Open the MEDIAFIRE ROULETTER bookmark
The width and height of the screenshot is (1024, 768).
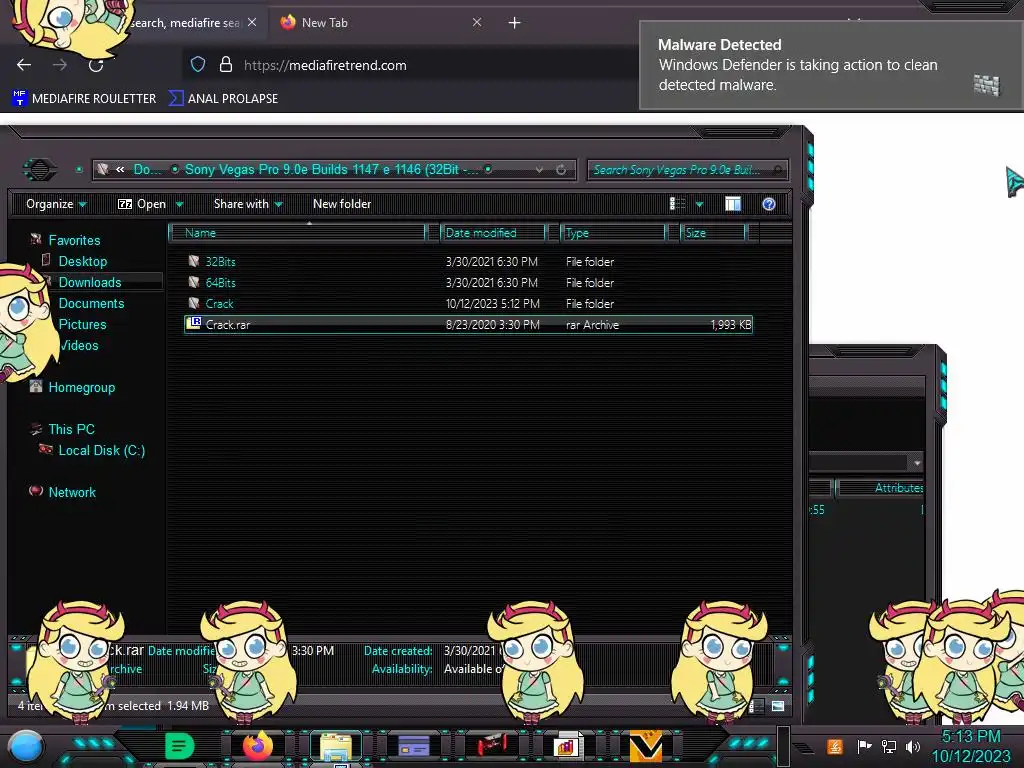point(84,99)
